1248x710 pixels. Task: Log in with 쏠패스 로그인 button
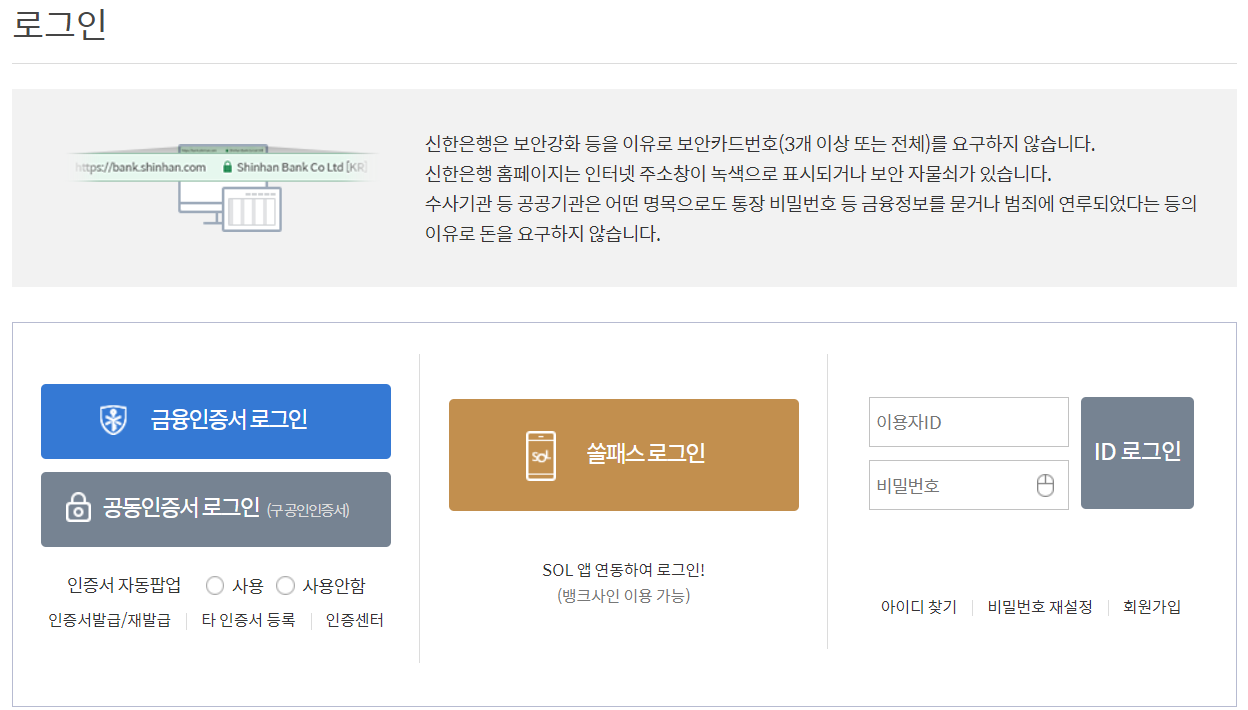pos(624,455)
